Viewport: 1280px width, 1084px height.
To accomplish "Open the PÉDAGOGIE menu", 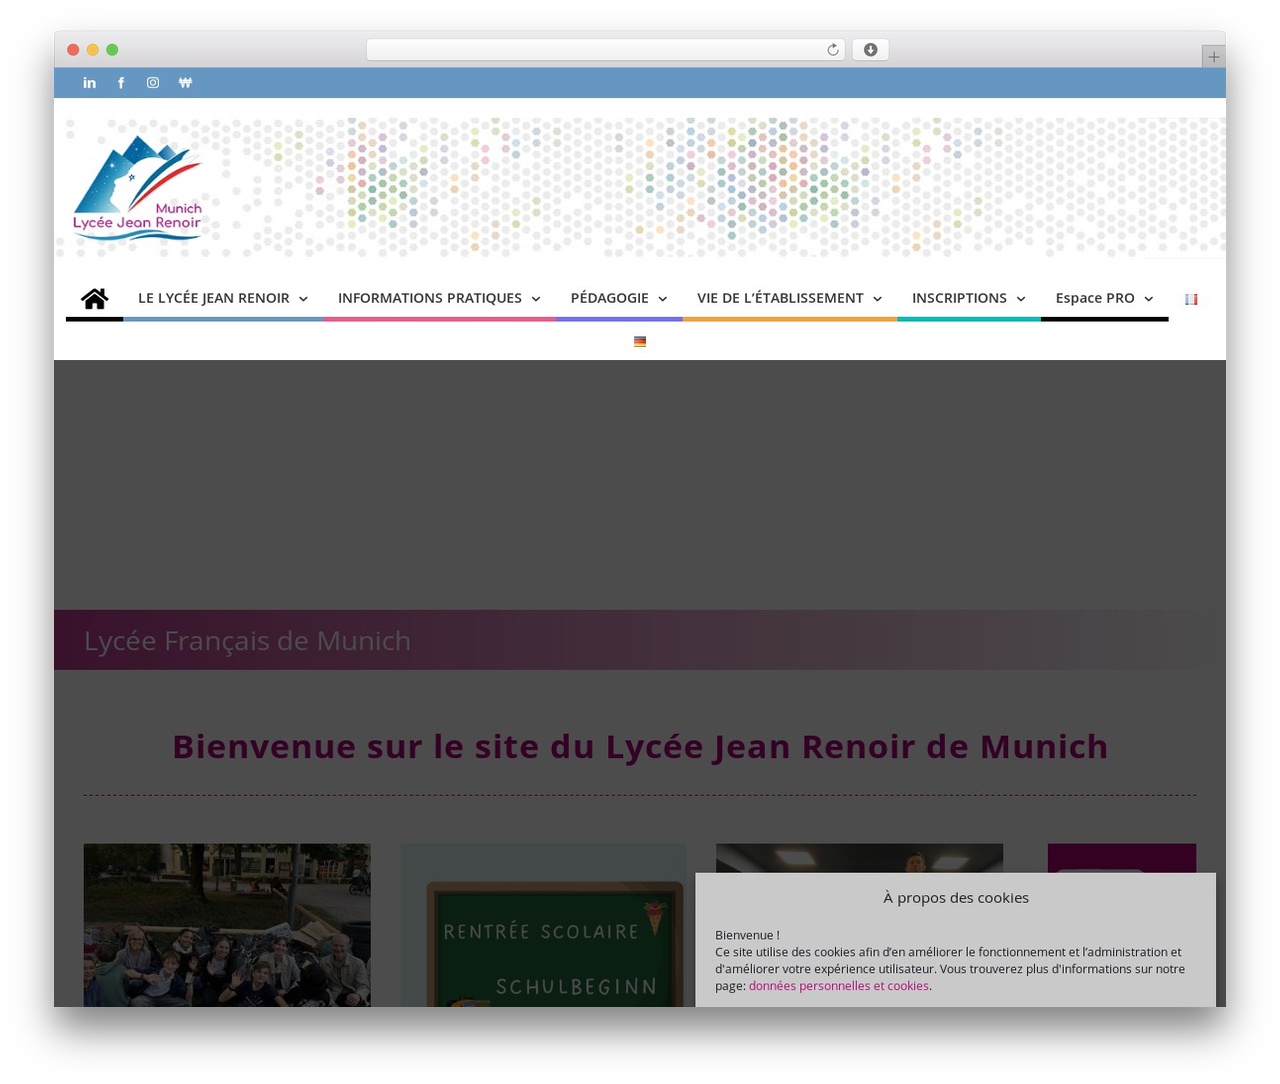I will click(610, 298).
